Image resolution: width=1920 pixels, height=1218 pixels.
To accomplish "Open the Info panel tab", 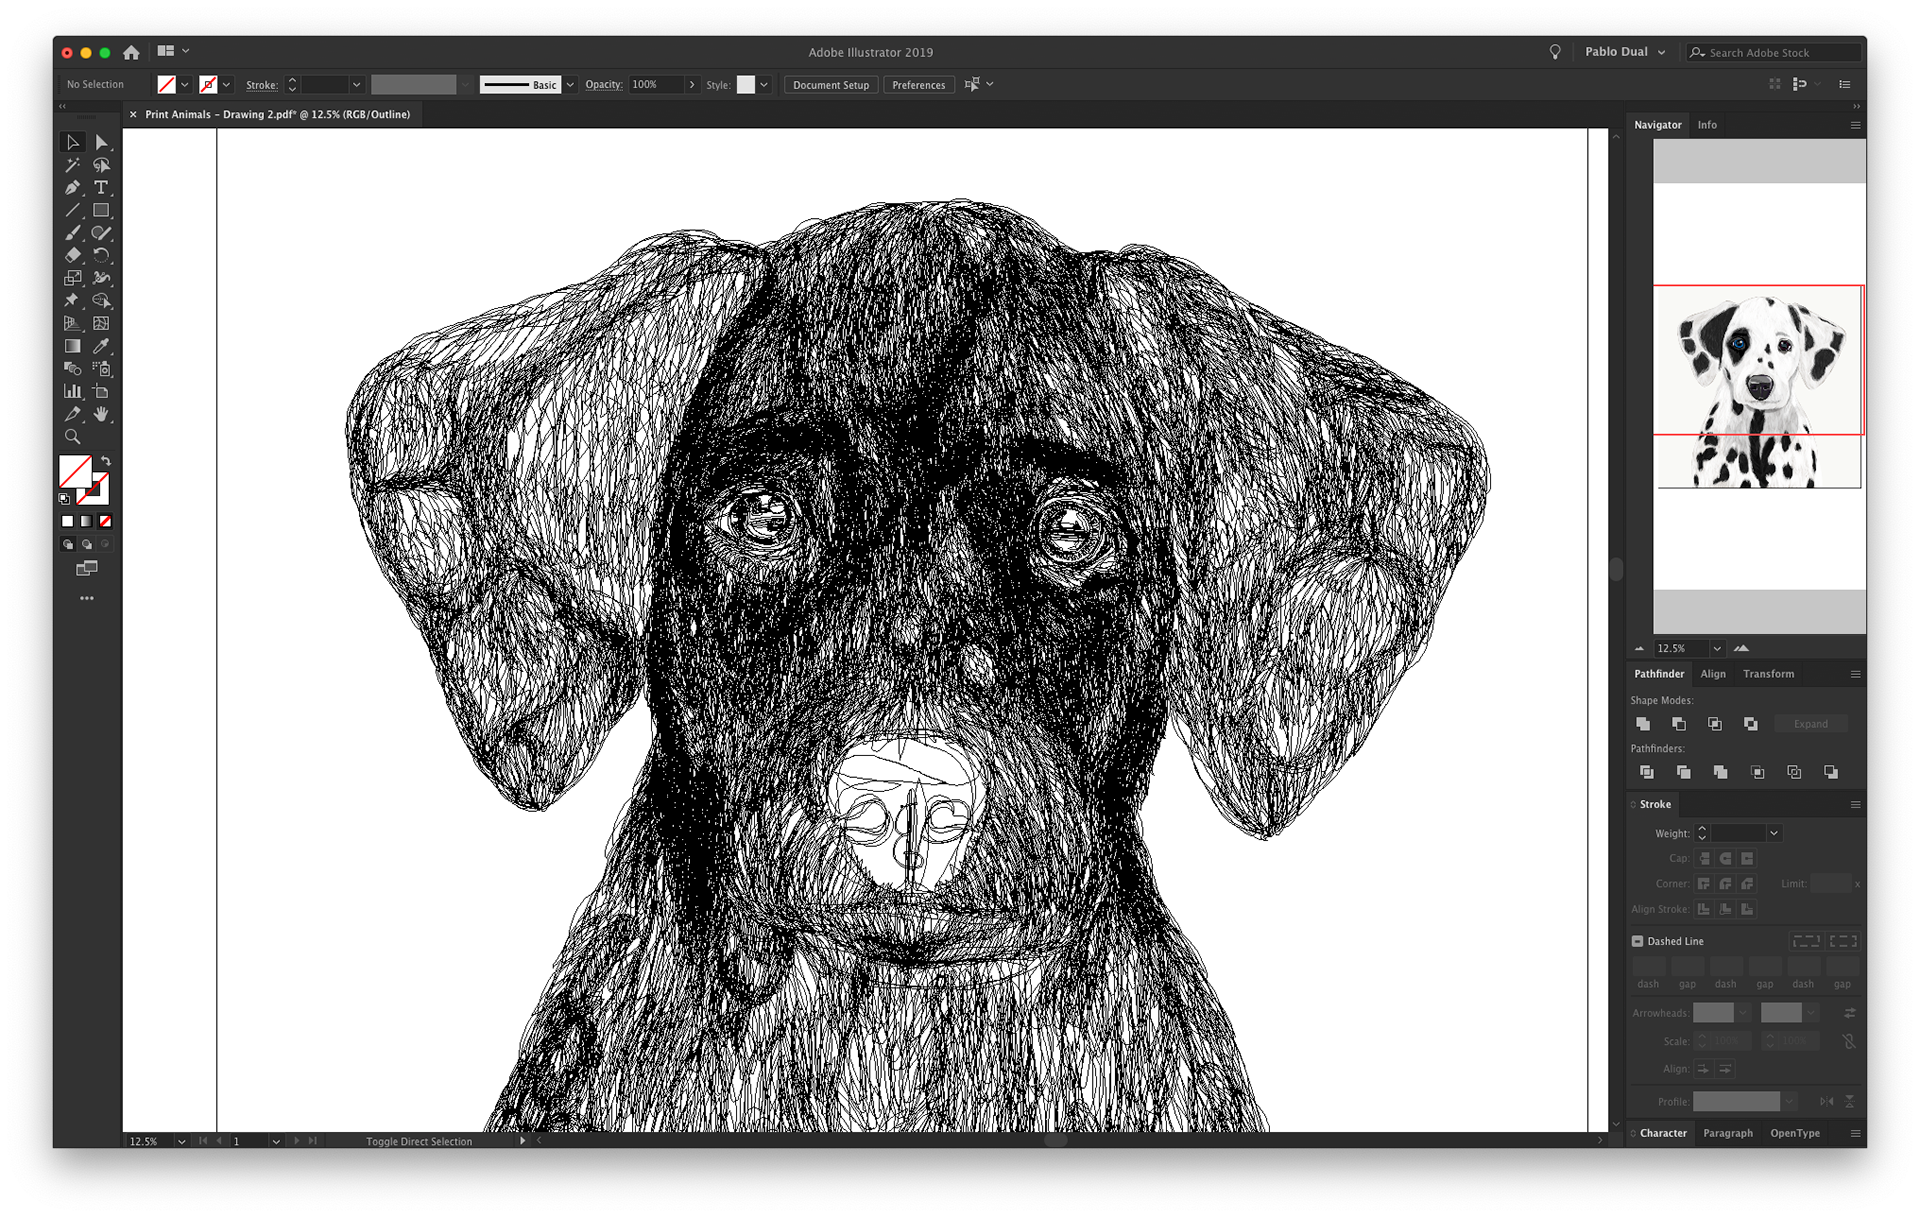I will tap(1707, 125).
